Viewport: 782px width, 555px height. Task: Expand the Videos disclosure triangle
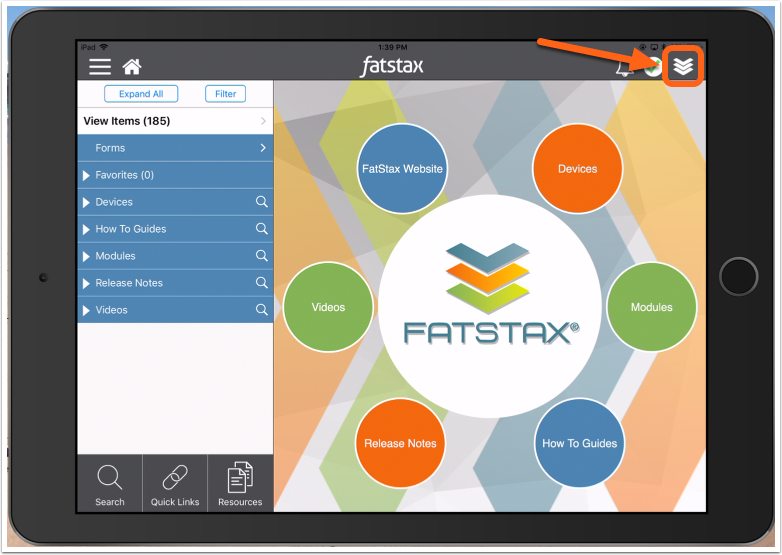click(x=86, y=310)
